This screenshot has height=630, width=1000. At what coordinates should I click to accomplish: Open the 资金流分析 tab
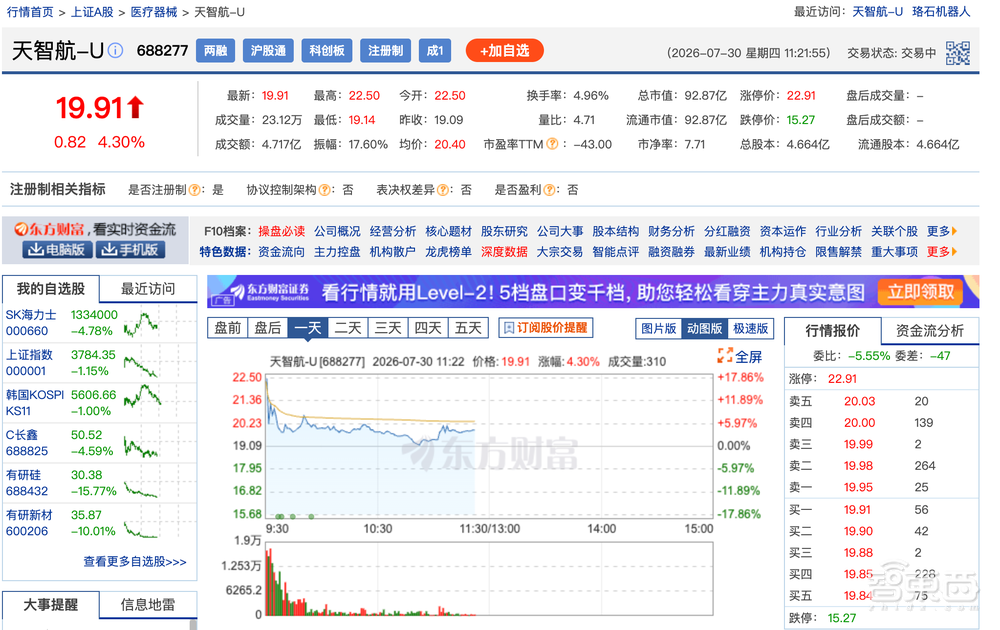[930, 330]
